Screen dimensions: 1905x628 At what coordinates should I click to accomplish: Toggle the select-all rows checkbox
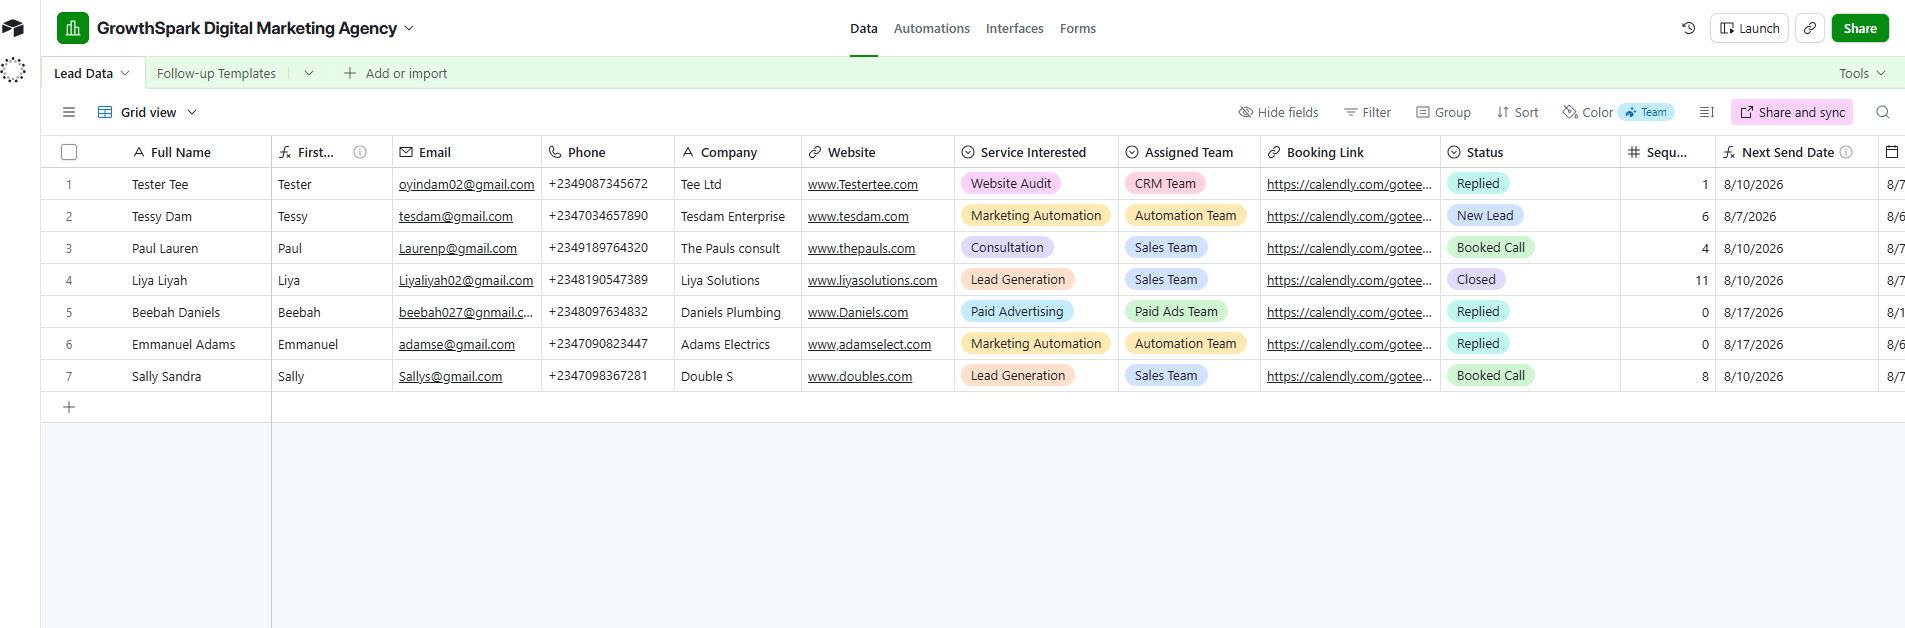coord(69,152)
